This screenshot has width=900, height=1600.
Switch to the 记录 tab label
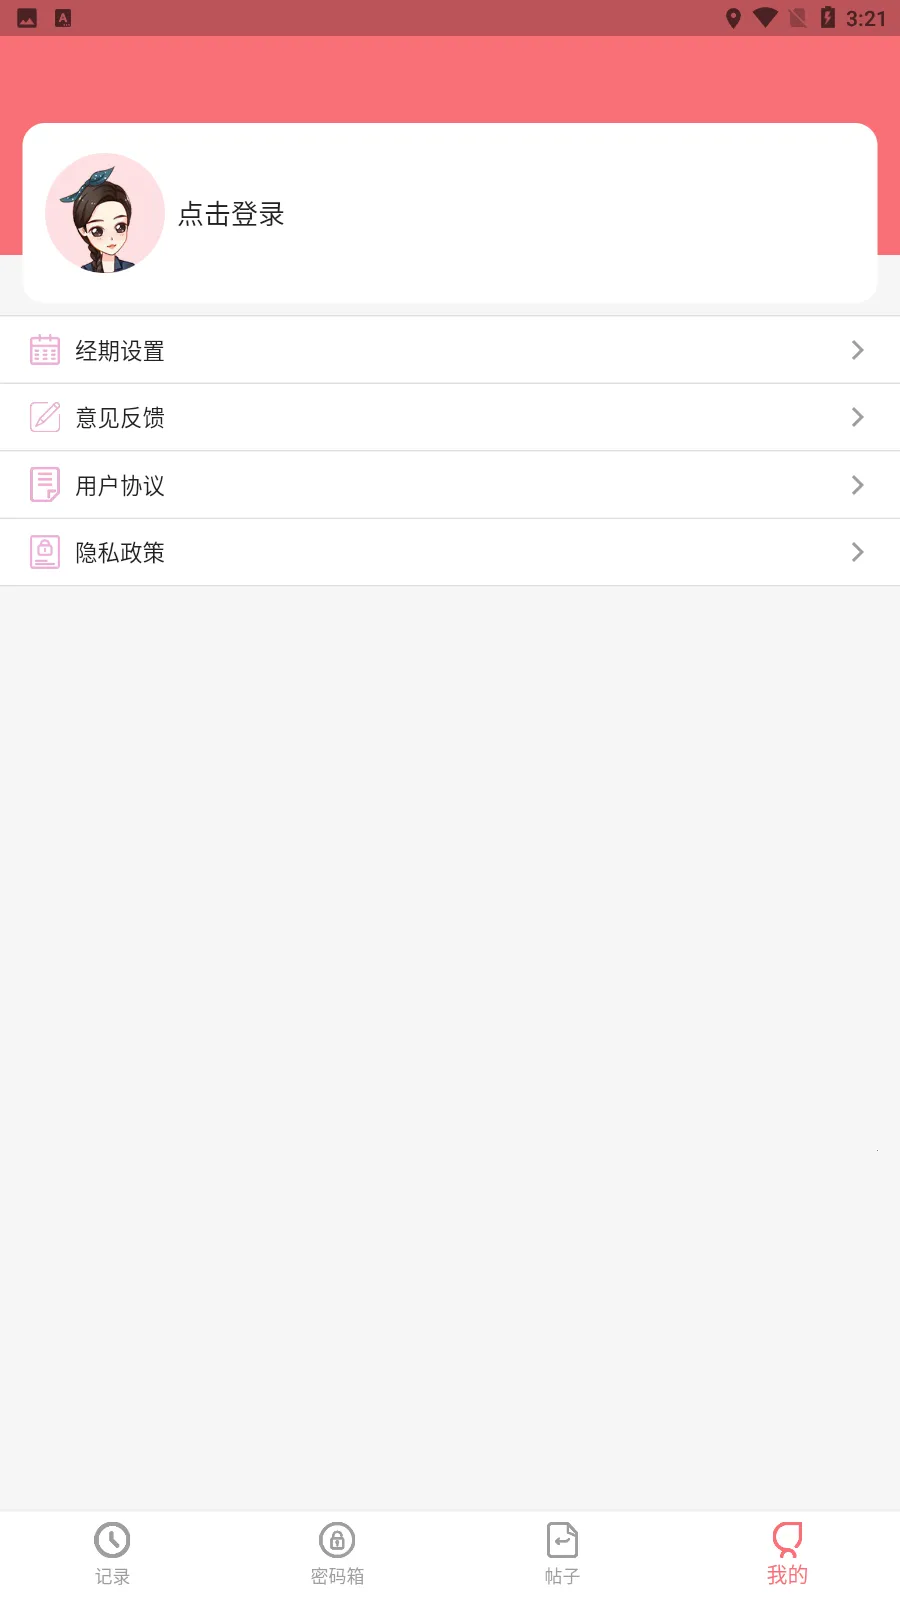pos(112,1577)
